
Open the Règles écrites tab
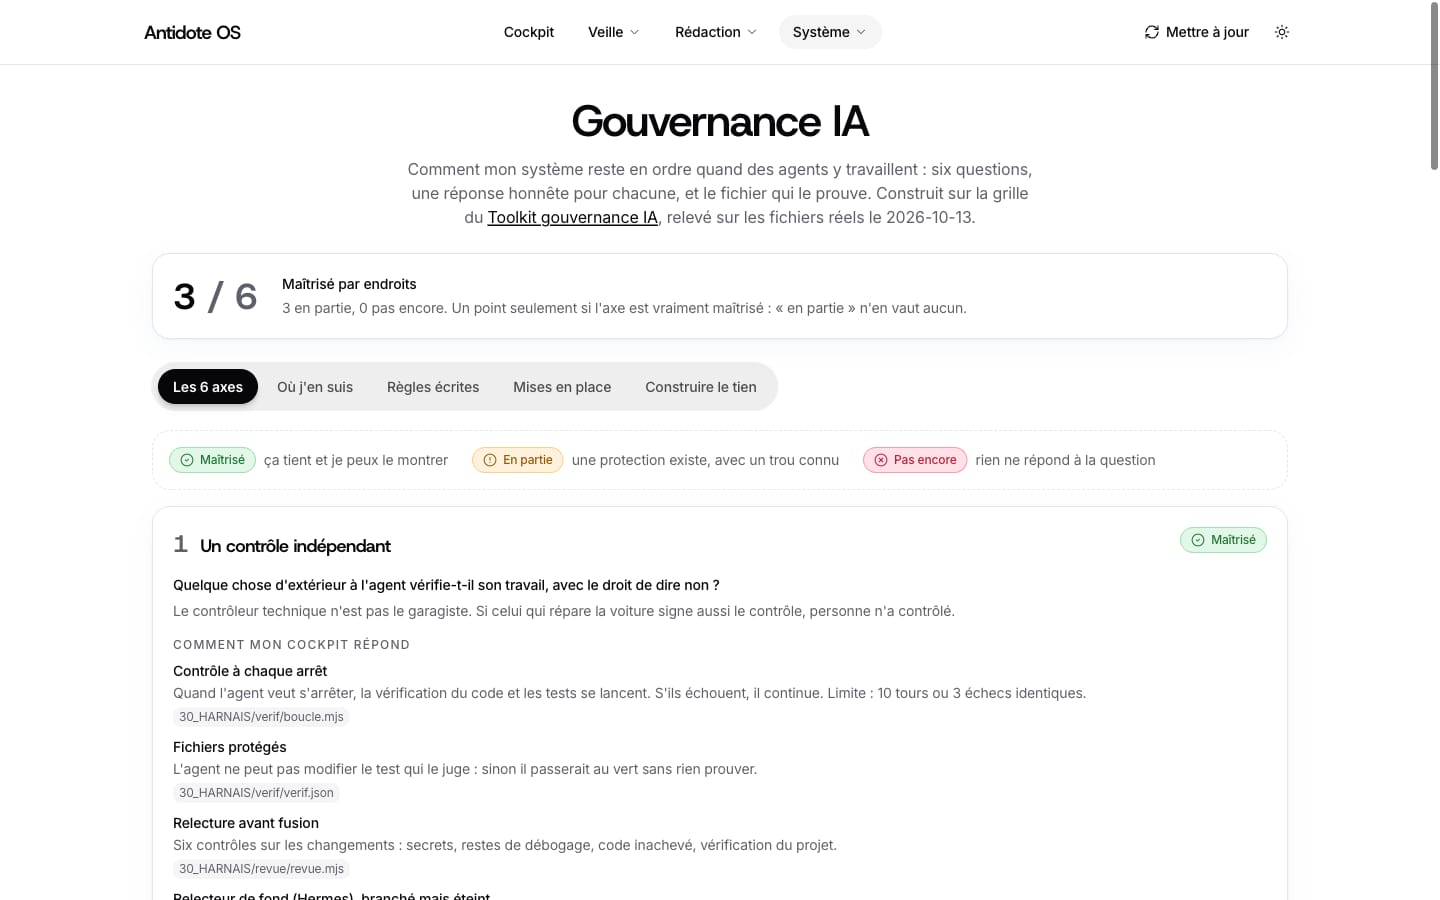tap(433, 387)
